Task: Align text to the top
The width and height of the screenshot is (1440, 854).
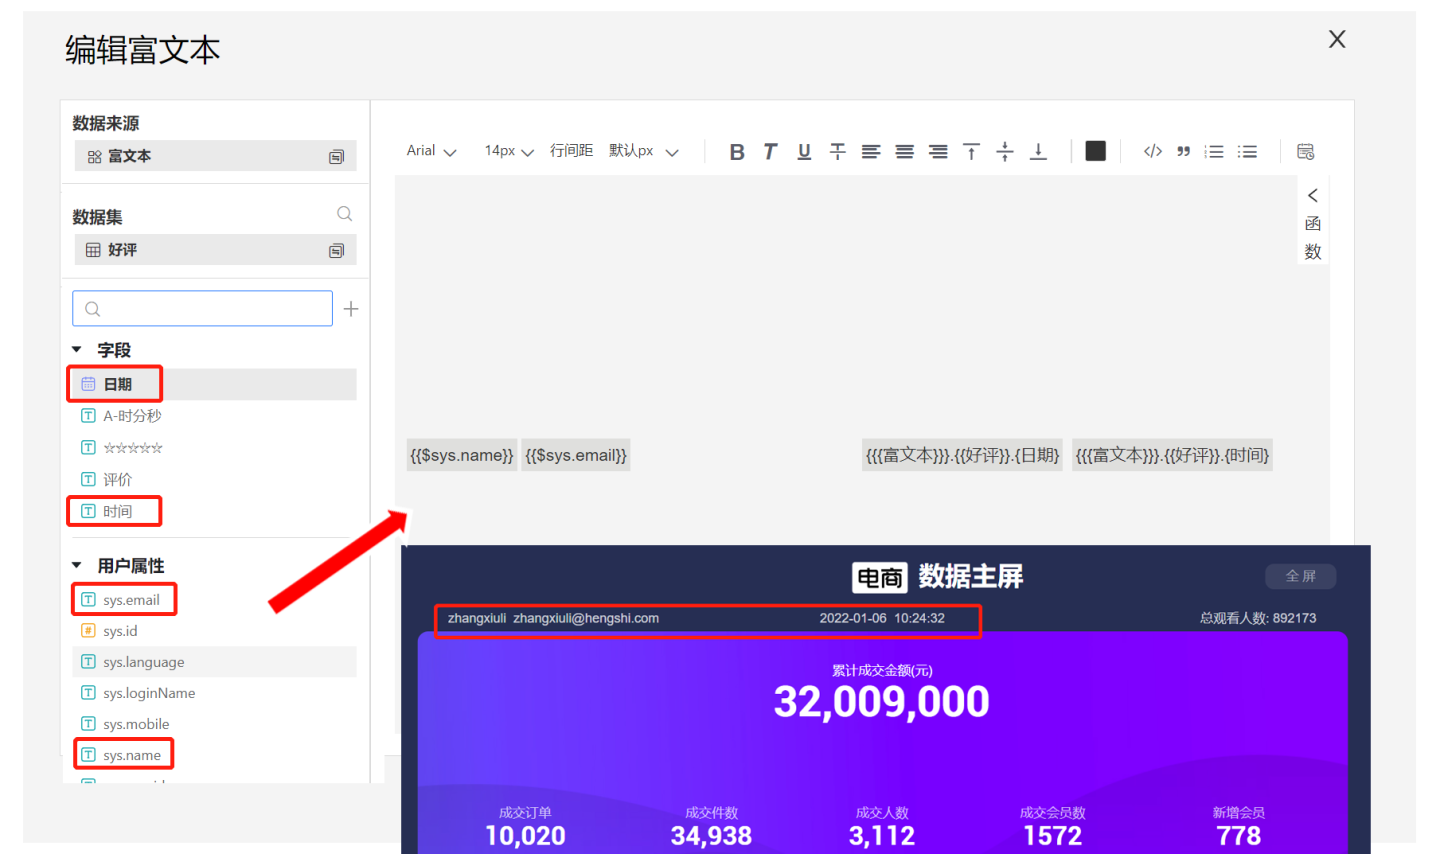Action: point(971,152)
